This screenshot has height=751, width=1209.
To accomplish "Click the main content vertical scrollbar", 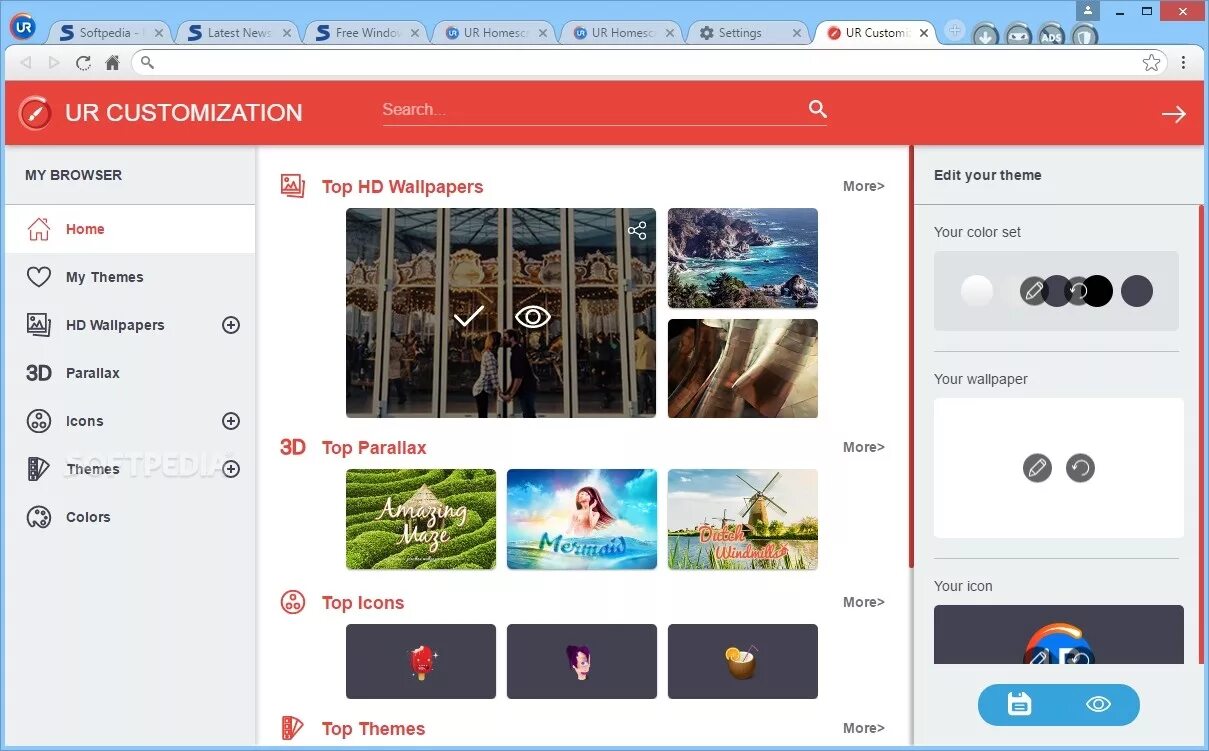I will (911, 356).
